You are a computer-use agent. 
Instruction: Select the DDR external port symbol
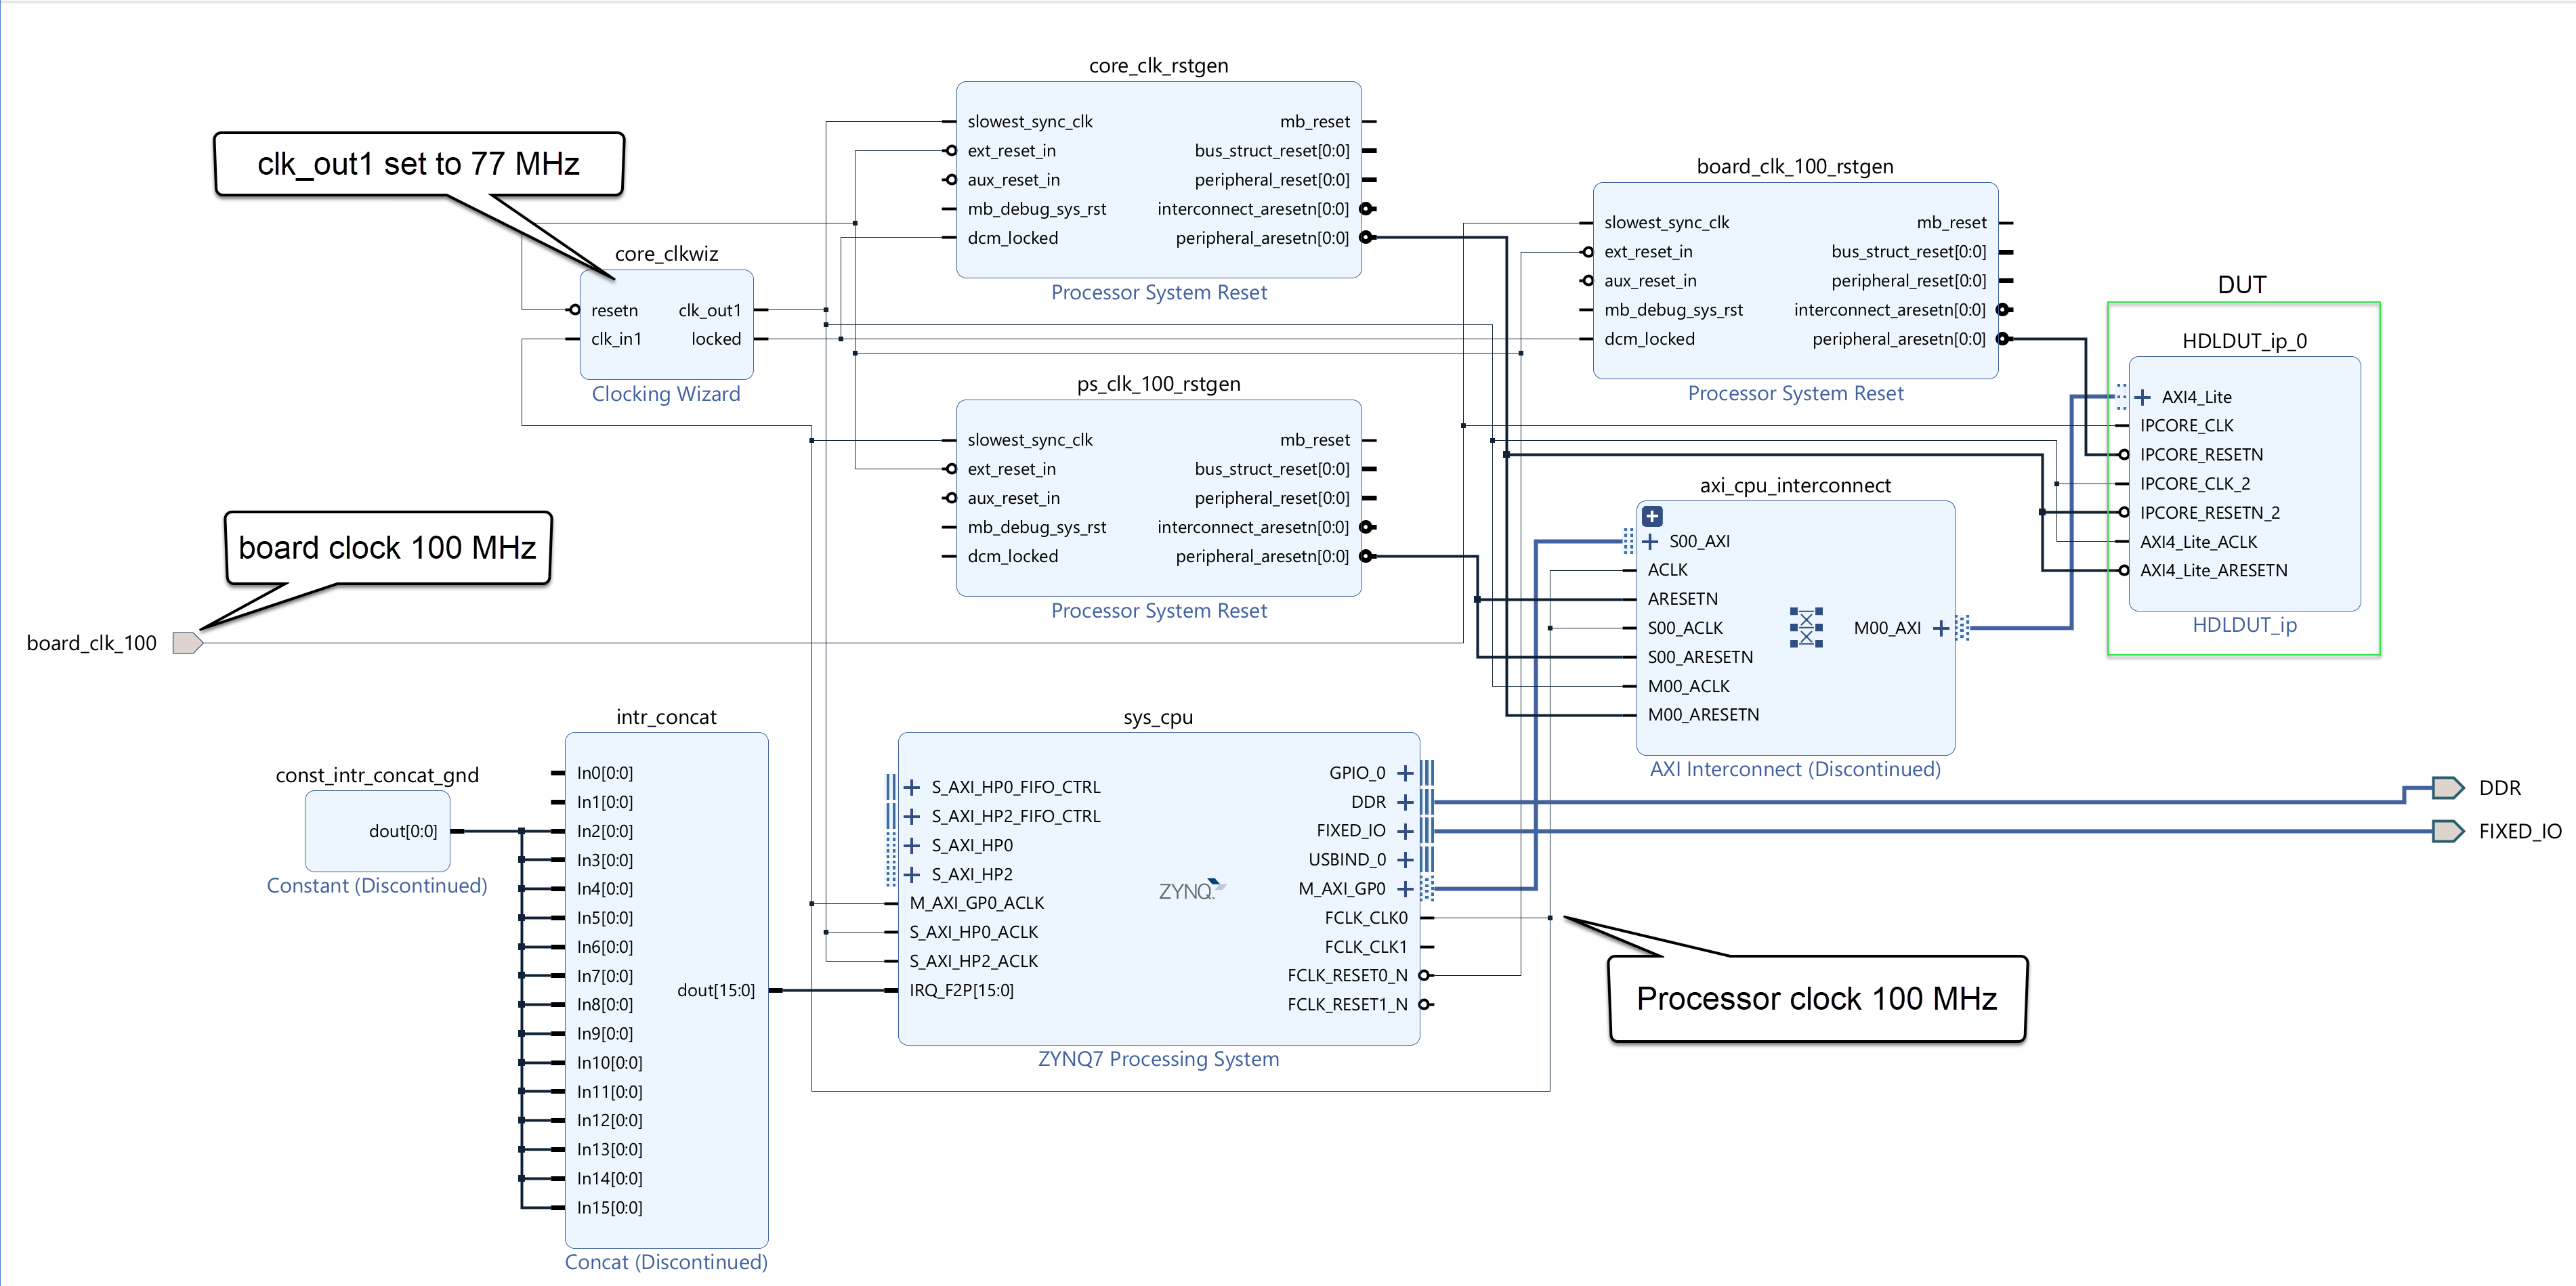tap(2448, 788)
